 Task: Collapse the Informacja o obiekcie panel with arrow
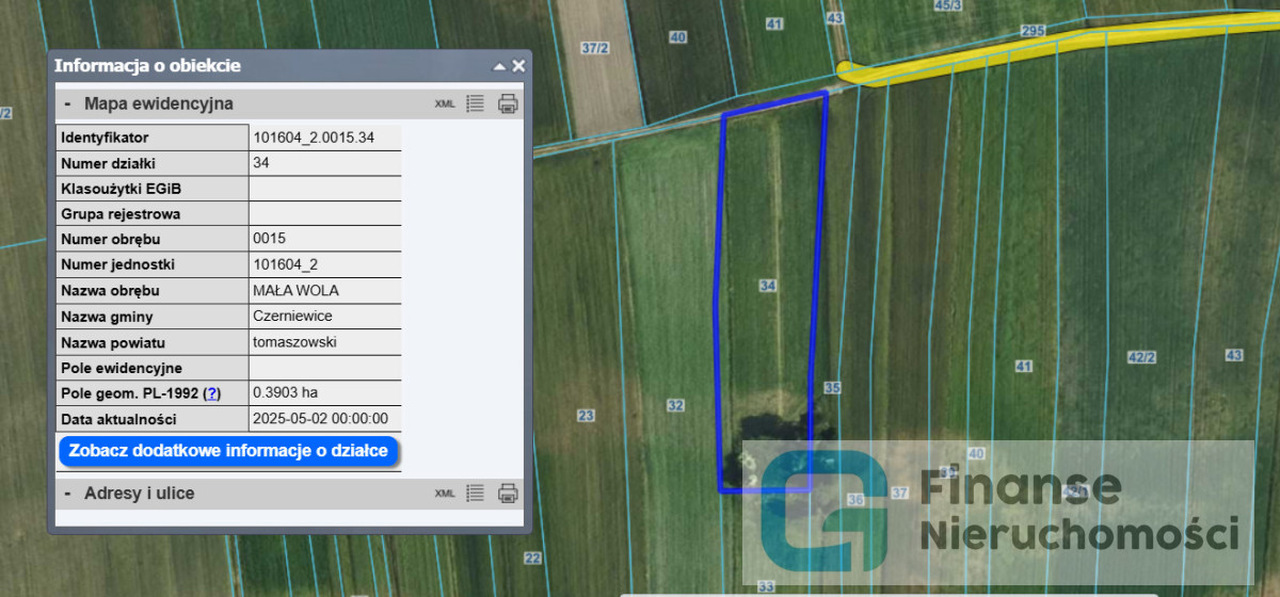(x=499, y=66)
